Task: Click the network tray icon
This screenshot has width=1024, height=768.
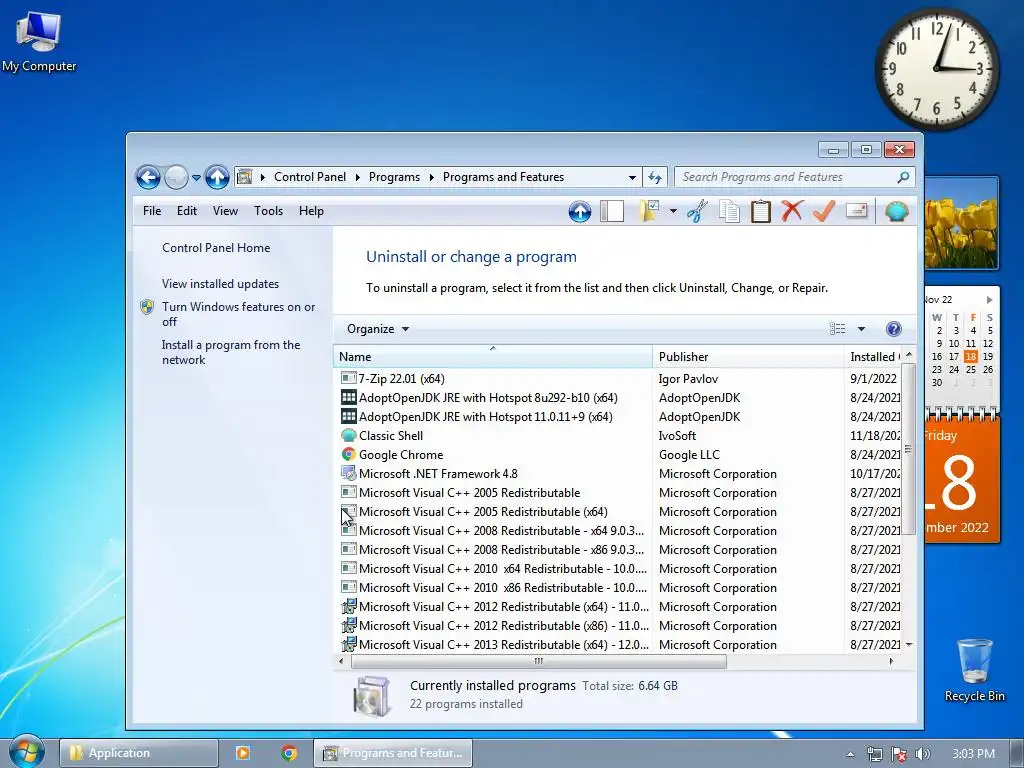Action: coord(874,754)
